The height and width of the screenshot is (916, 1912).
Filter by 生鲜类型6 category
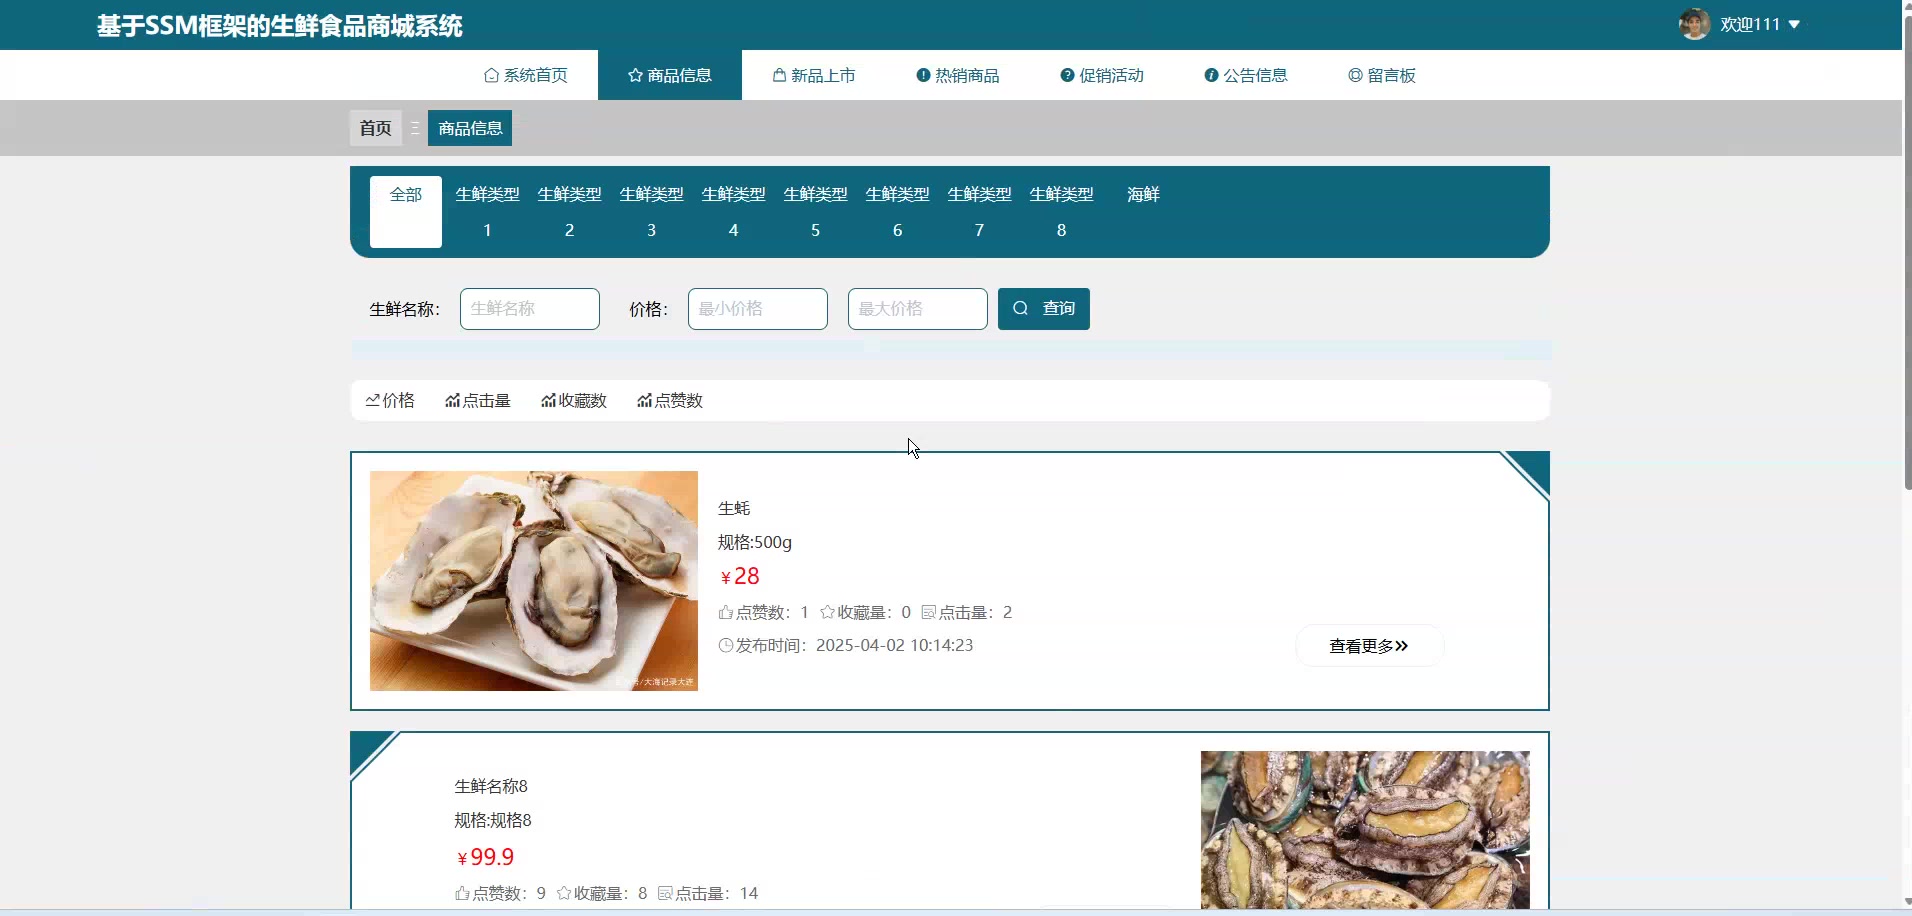[898, 212]
